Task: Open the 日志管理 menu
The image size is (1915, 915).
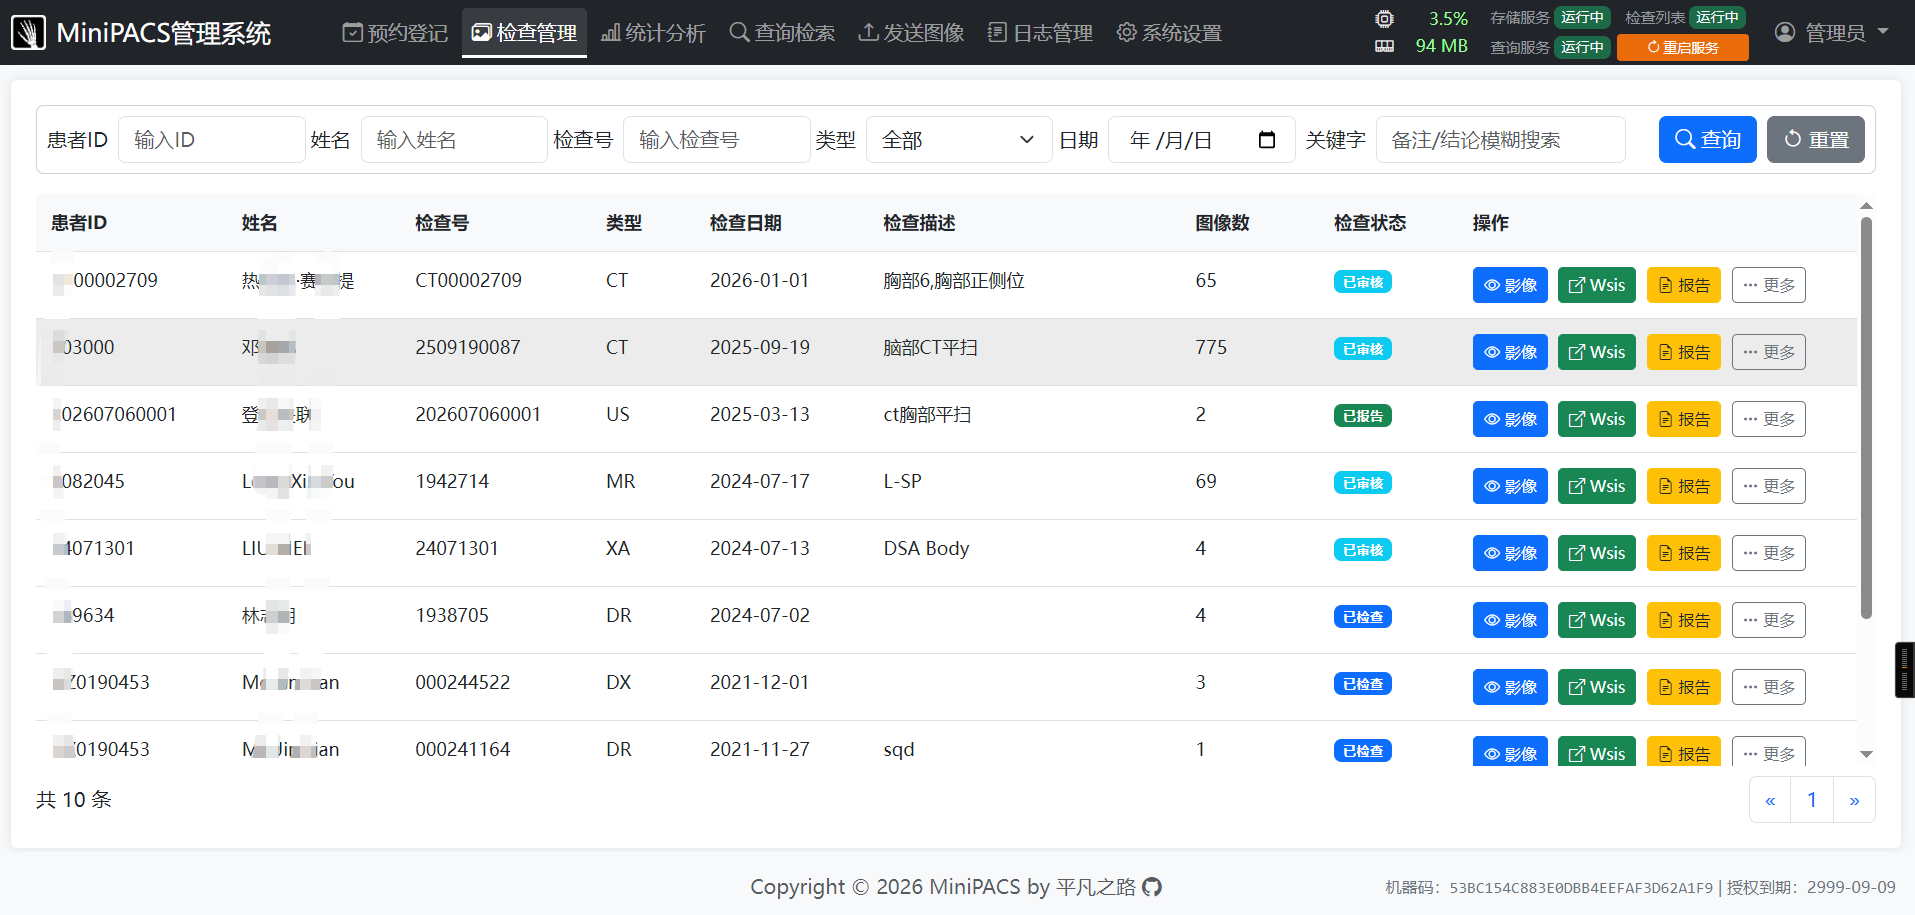Action: click(1040, 33)
